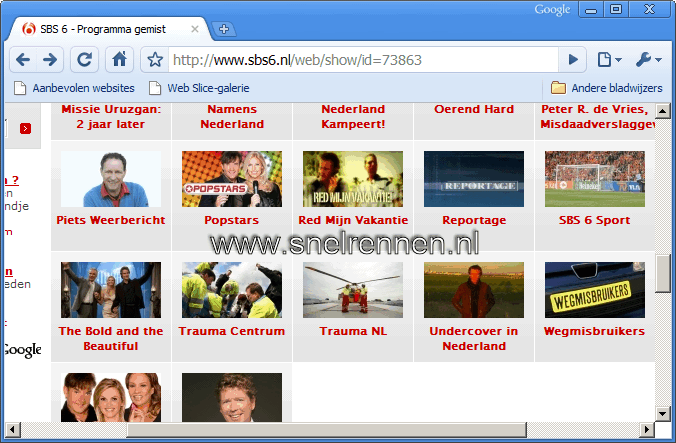Click the vertical scrollbar down arrow

(x=663, y=414)
